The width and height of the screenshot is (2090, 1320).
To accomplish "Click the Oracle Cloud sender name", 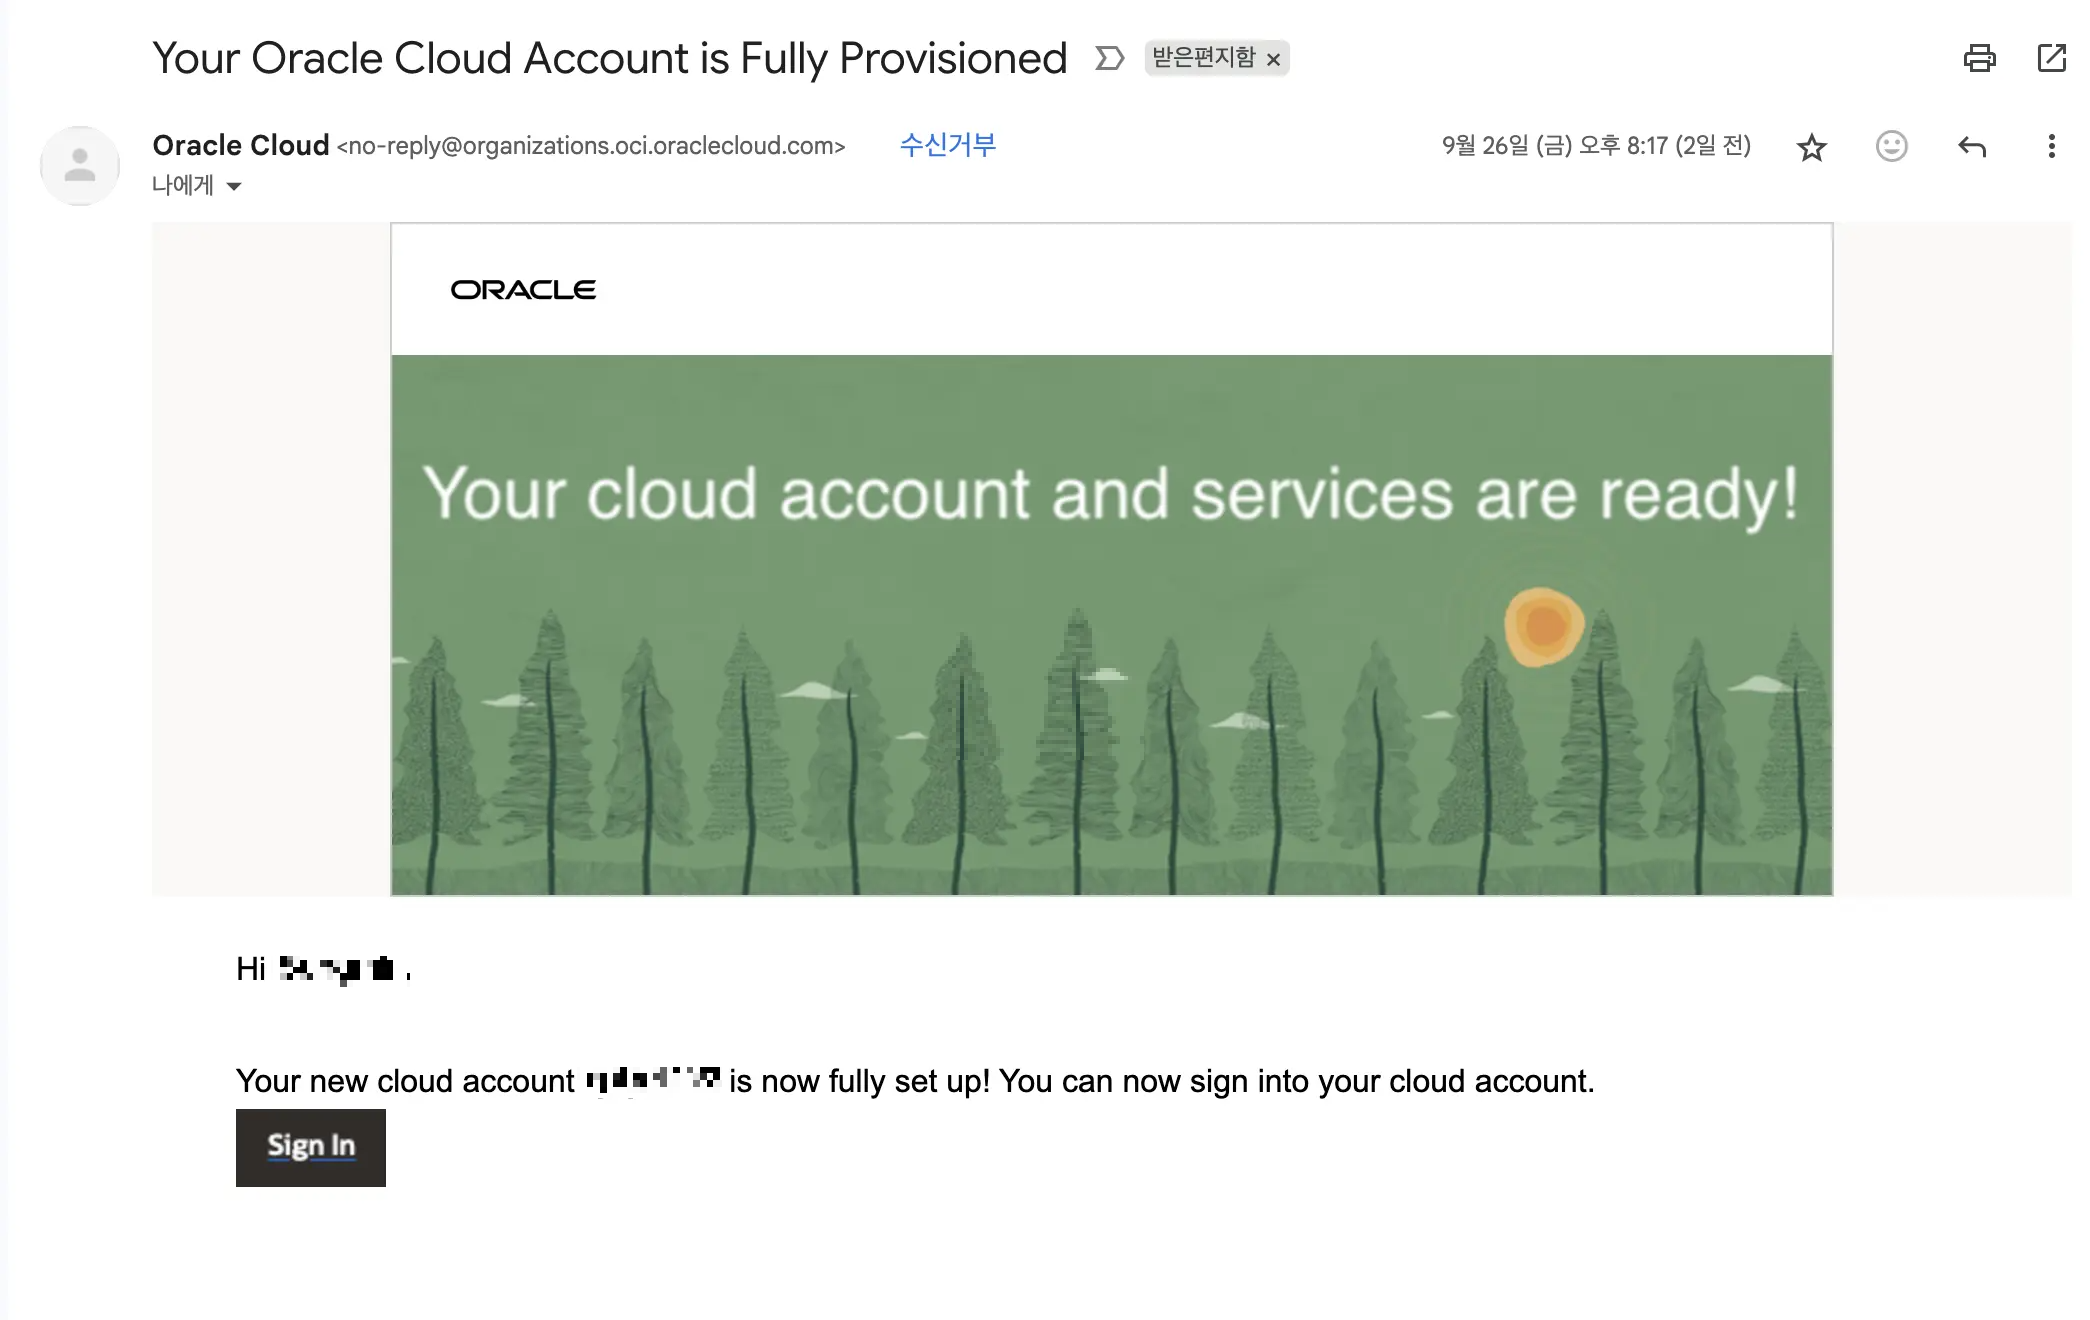I will tap(240, 144).
